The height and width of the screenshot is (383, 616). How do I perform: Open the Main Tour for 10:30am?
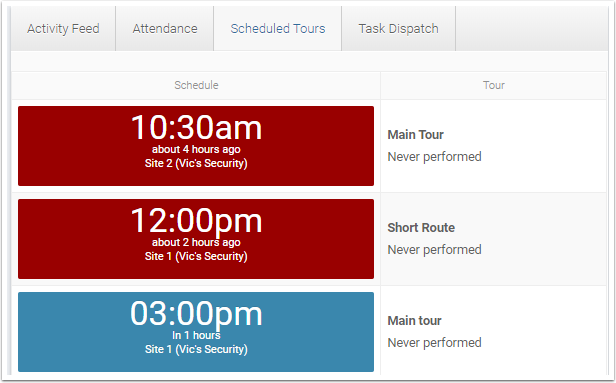click(415, 135)
